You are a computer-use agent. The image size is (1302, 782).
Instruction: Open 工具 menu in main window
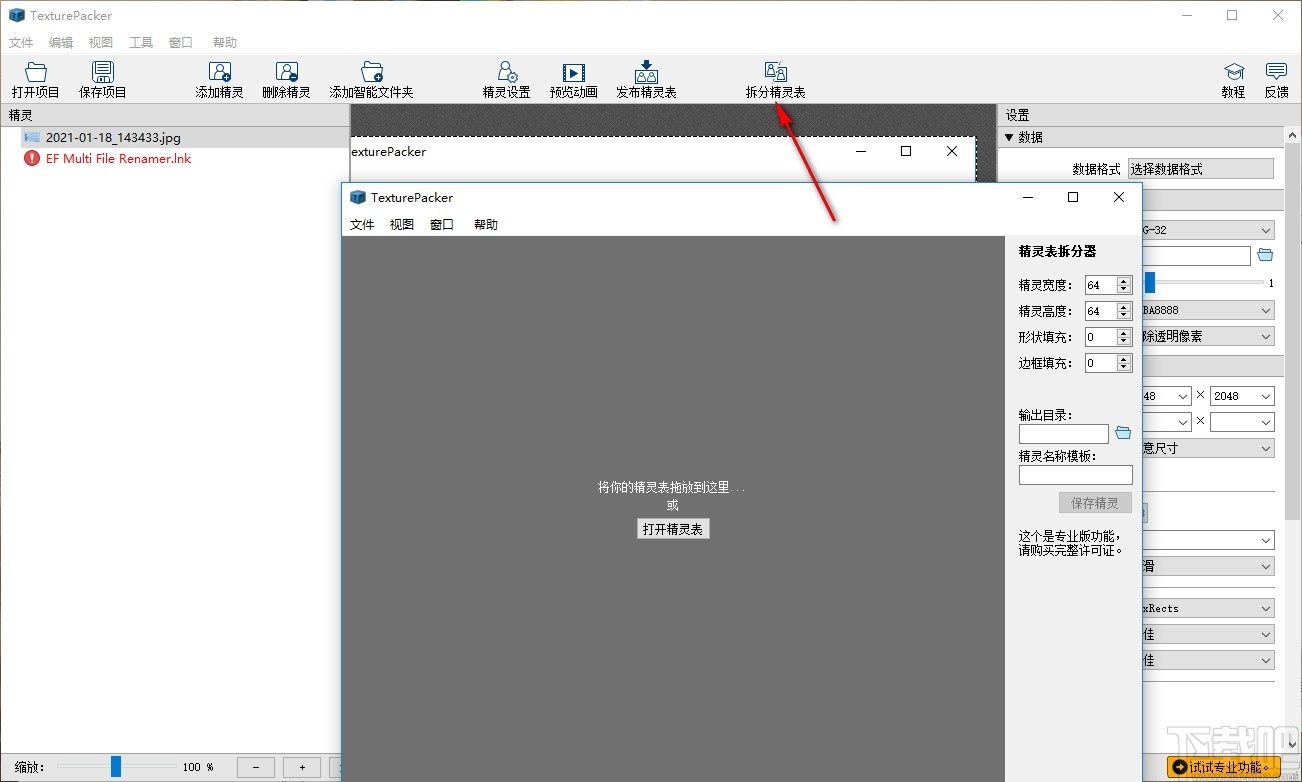[x=141, y=43]
